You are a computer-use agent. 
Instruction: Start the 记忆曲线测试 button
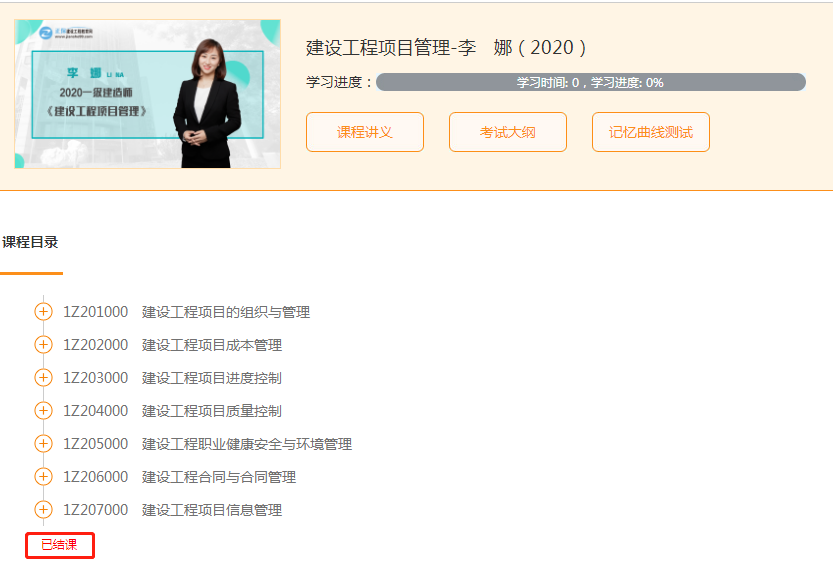coord(651,132)
